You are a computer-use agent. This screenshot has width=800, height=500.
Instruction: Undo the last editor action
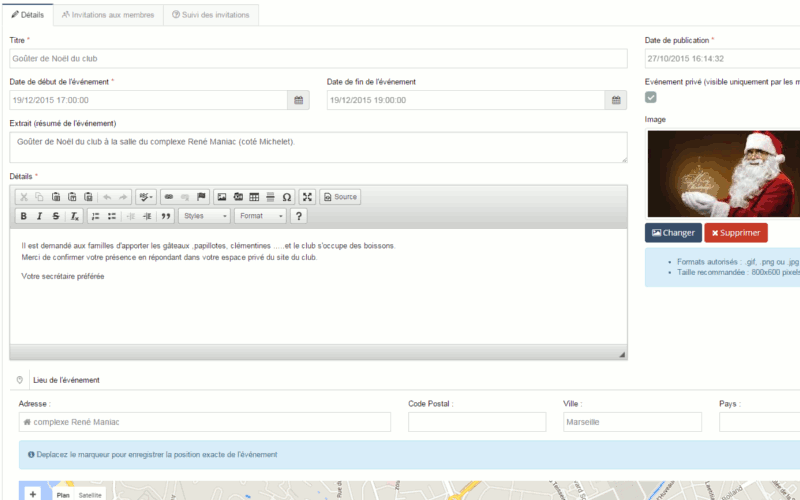click(x=107, y=197)
